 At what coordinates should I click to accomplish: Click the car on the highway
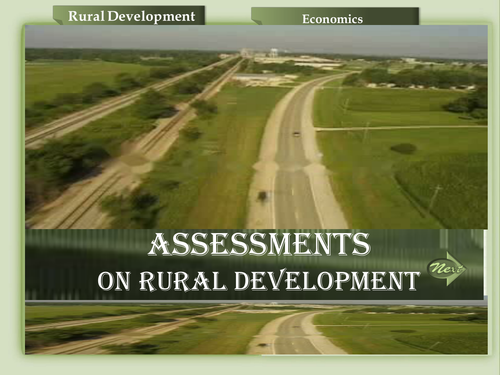[x=296, y=134]
